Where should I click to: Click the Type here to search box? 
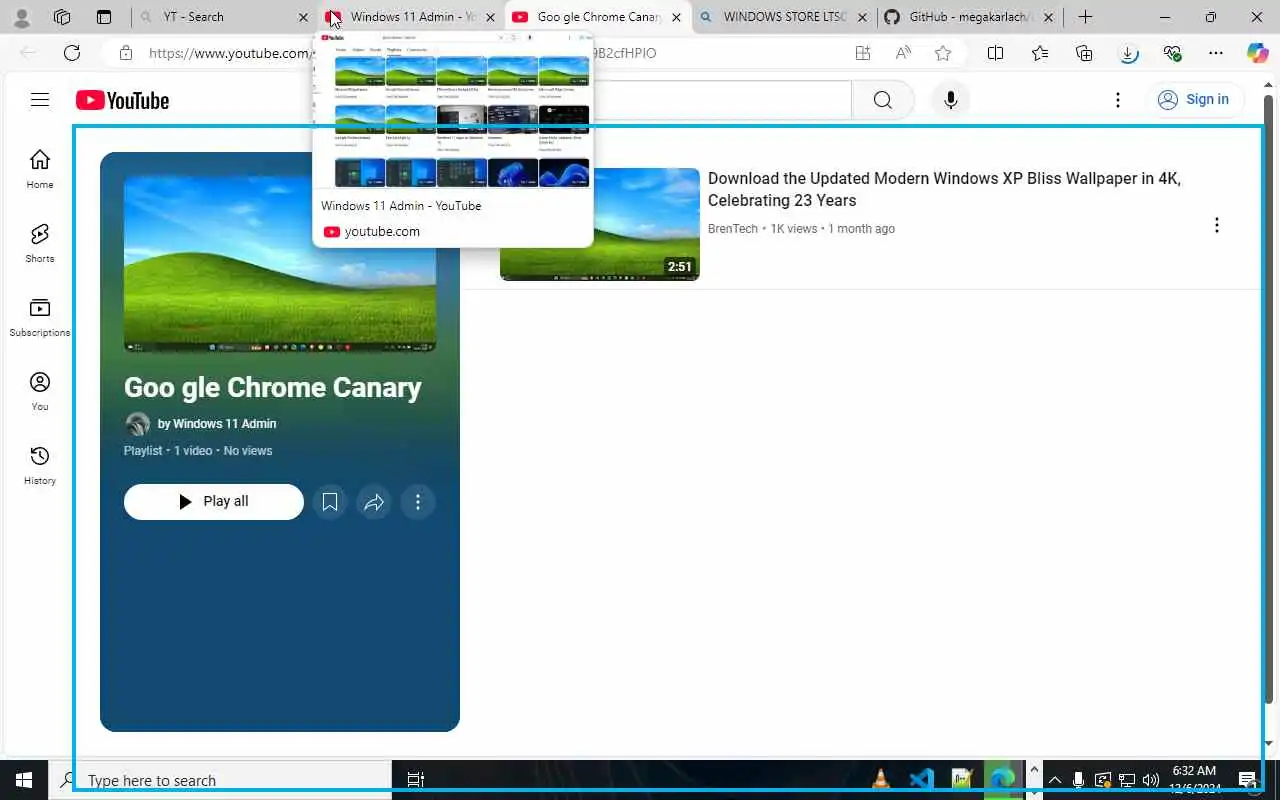220,780
